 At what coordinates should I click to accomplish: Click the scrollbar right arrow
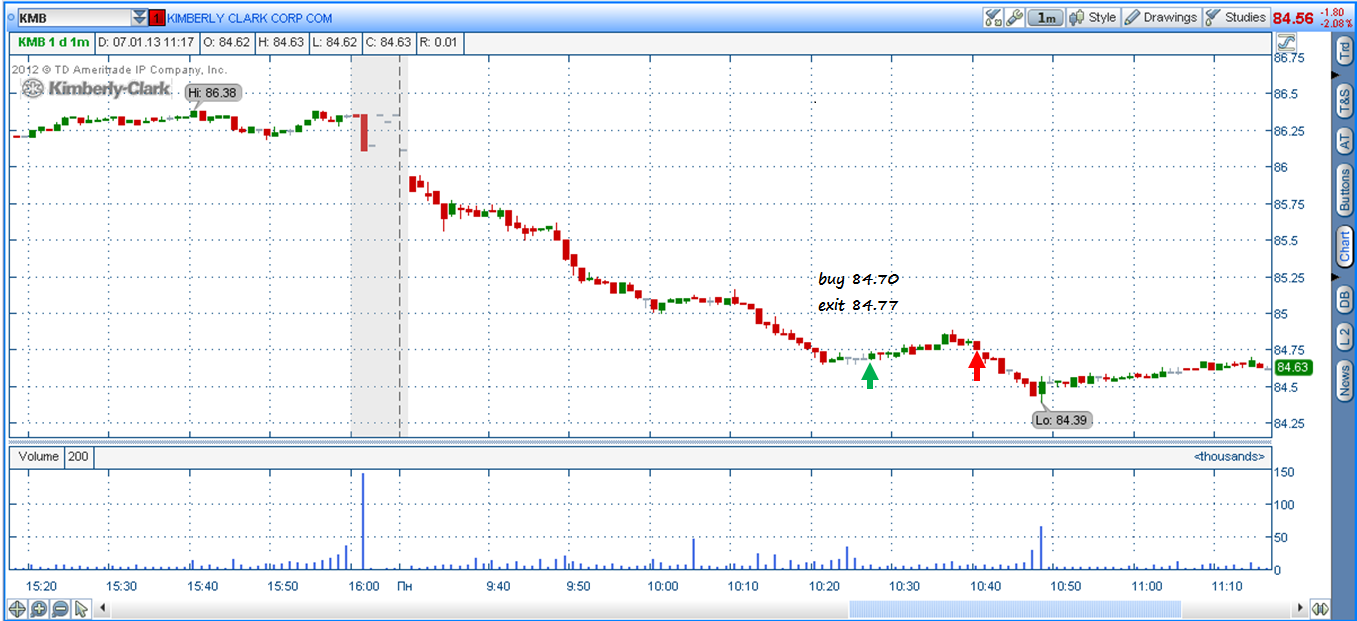[x=1300, y=608]
